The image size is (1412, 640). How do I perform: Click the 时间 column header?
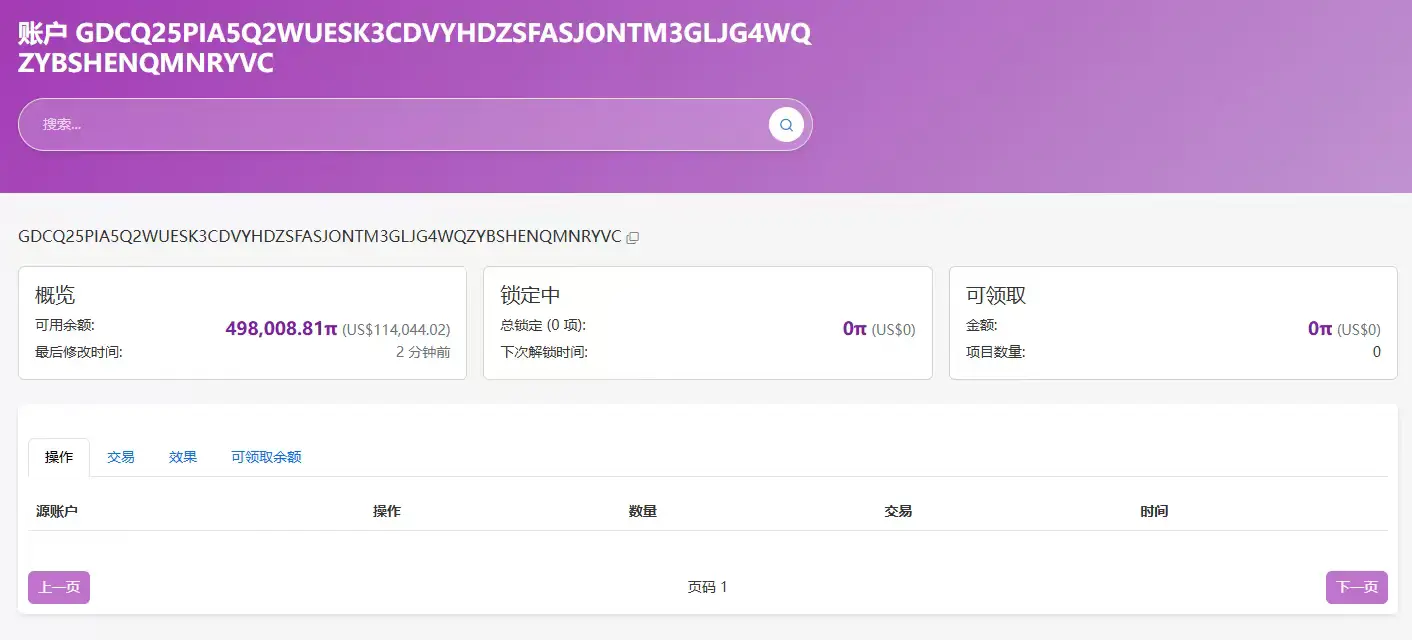(x=1154, y=511)
